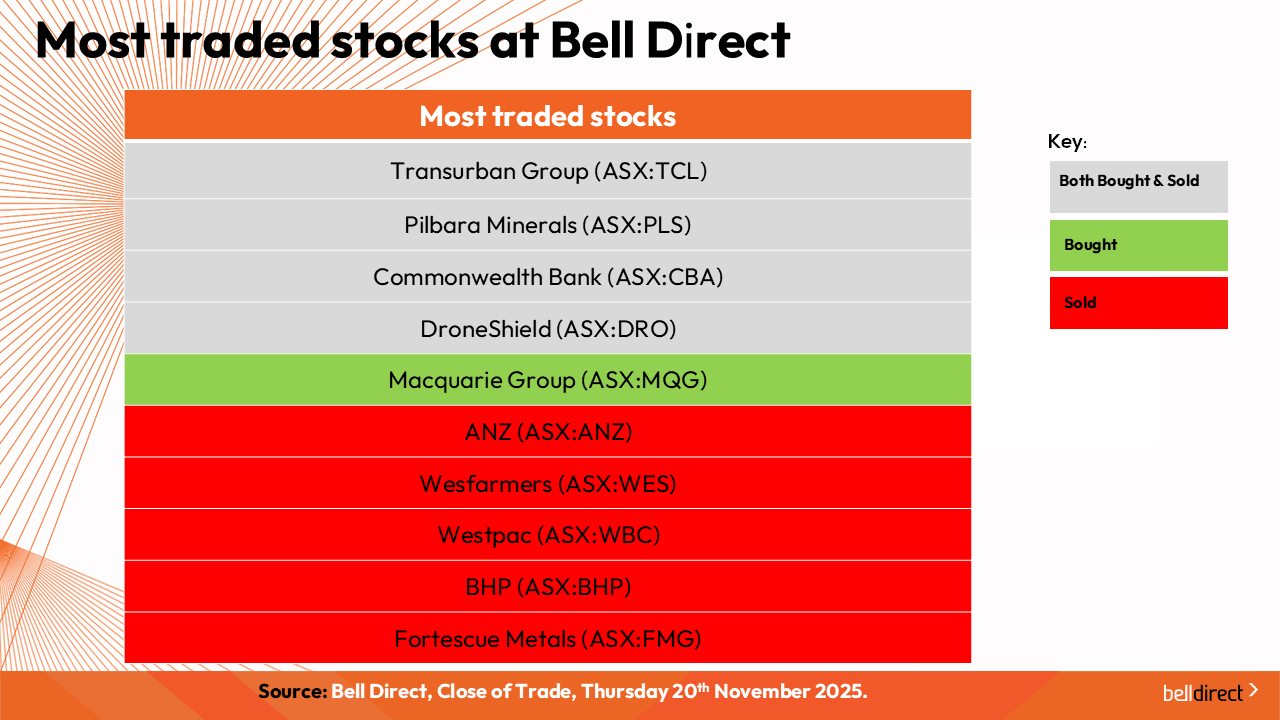Select the Transurban Group (ASX:TCL) row
This screenshot has height=720, width=1280.
pyautogui.click(x=548, y=171)
